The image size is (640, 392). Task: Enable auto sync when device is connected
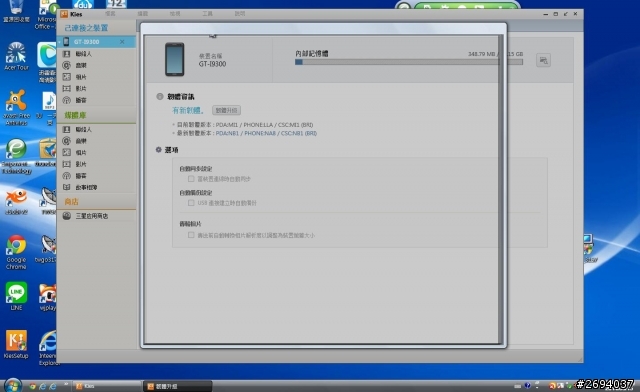click(x=191, y=179)
